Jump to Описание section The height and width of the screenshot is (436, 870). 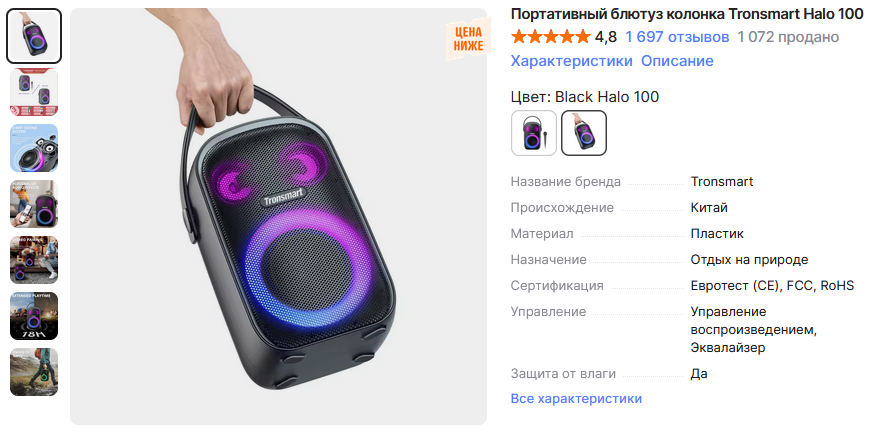click(x=677, y=61)
